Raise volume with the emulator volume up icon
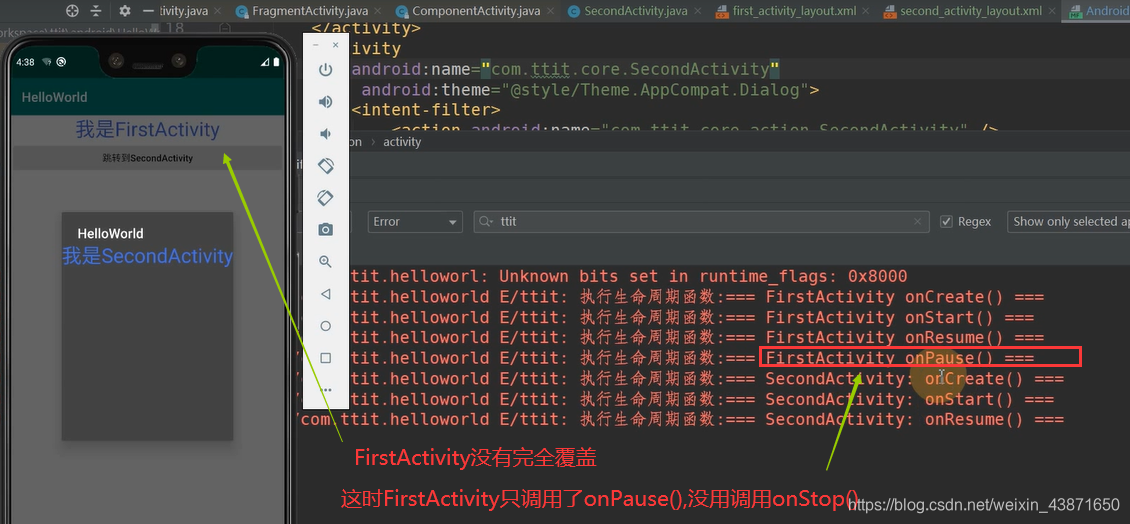 pyautogui.click(x=326, y=102)
